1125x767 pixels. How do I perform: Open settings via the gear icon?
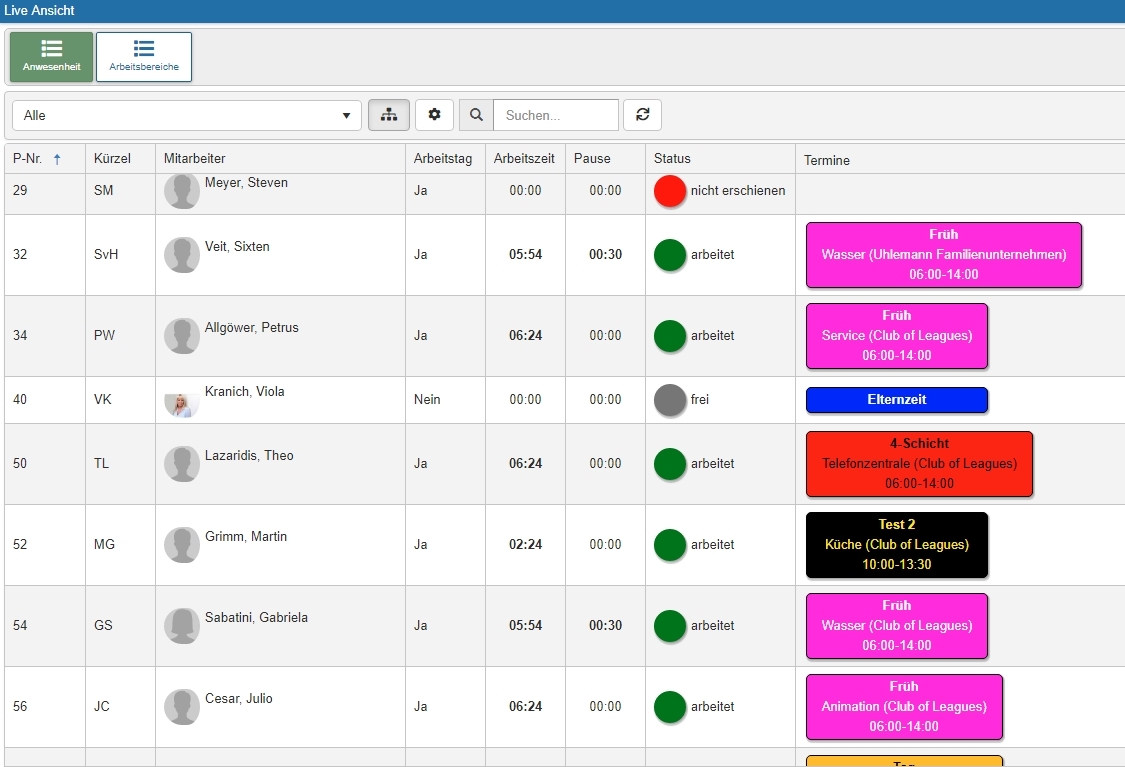coord(435,115)
